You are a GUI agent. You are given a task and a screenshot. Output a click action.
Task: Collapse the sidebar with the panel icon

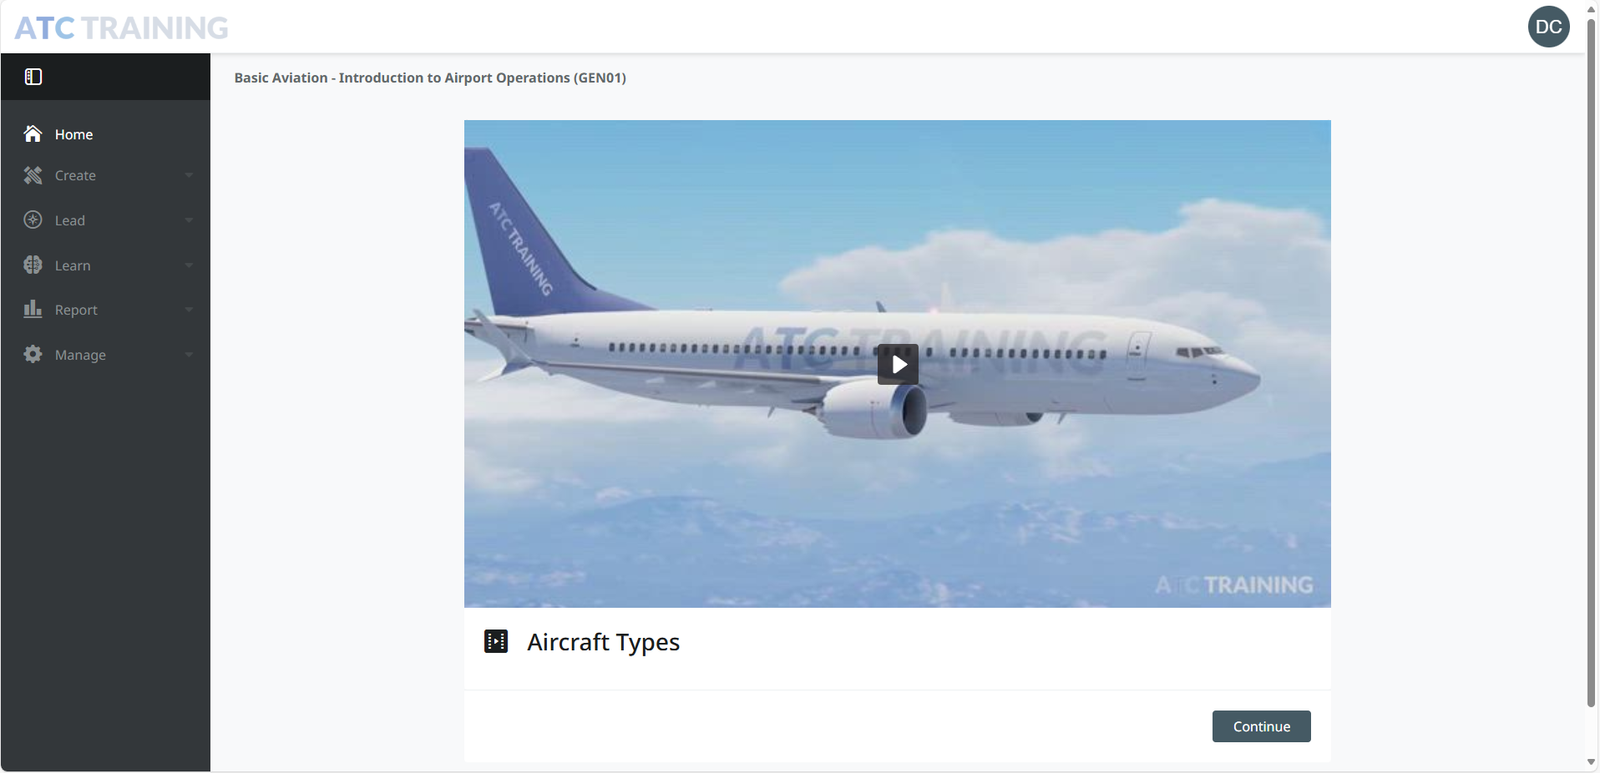coord(33,77)
